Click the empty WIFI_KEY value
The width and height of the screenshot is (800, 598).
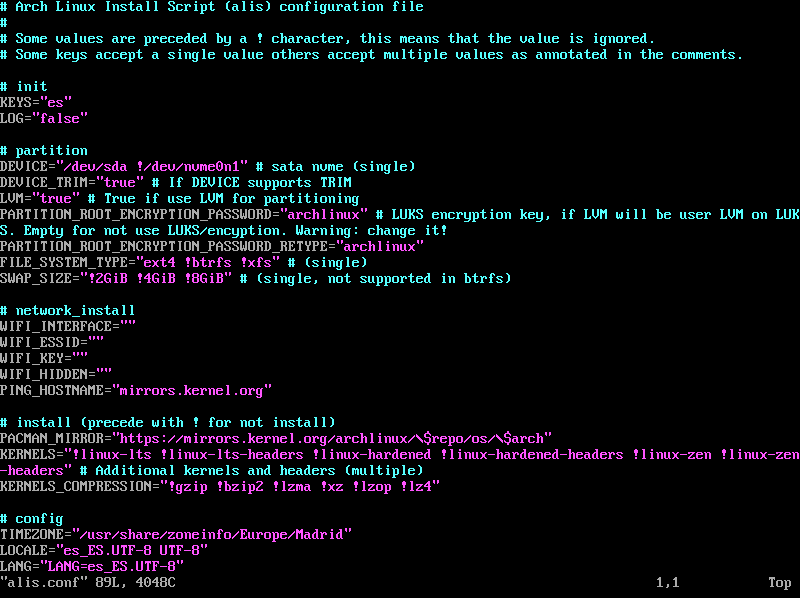pyautogui.click(x=80, y=358)
